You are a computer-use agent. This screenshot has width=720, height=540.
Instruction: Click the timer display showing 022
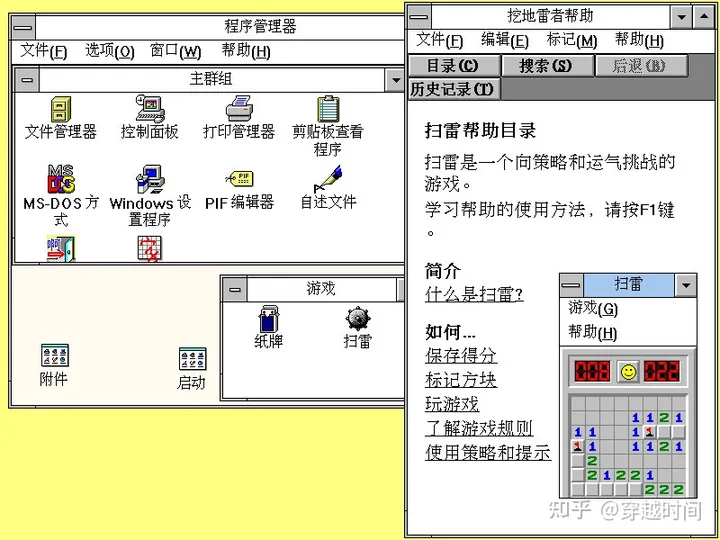point(662,371)
